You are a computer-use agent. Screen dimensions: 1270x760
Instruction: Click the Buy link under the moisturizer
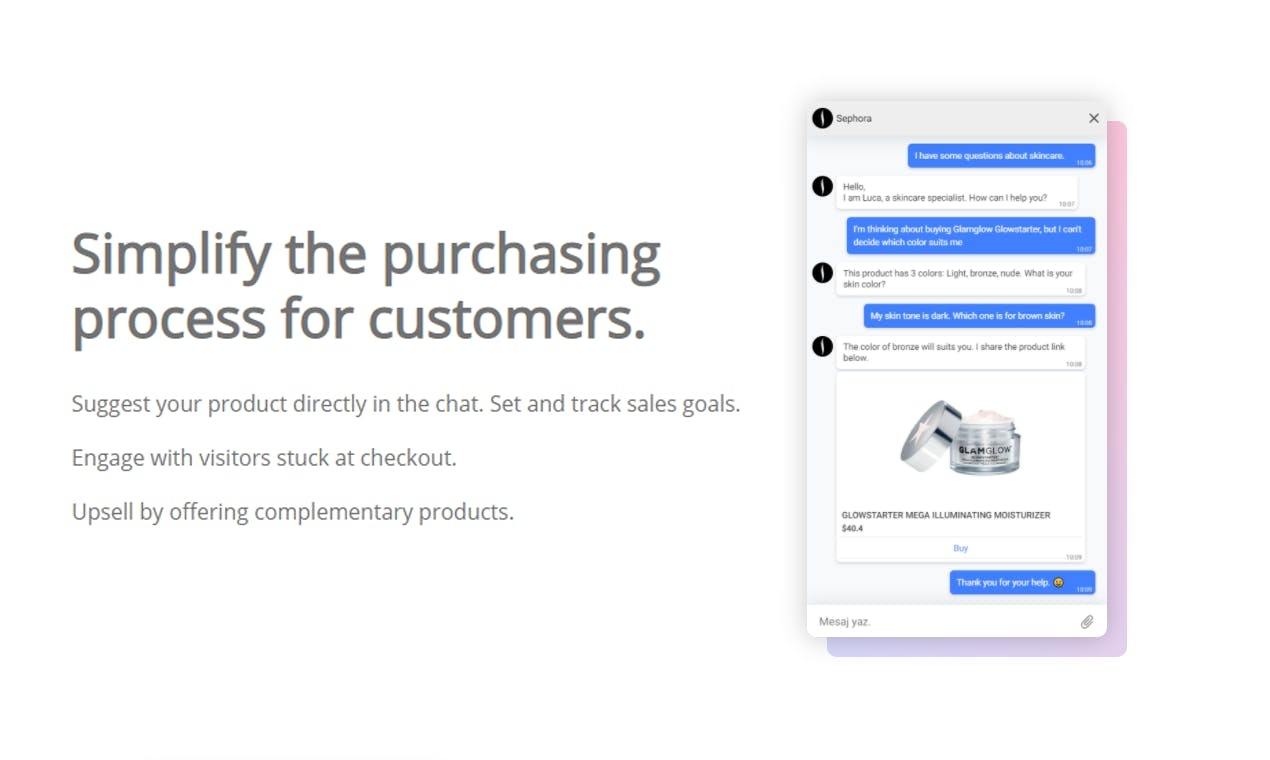(x=960, y=548)
